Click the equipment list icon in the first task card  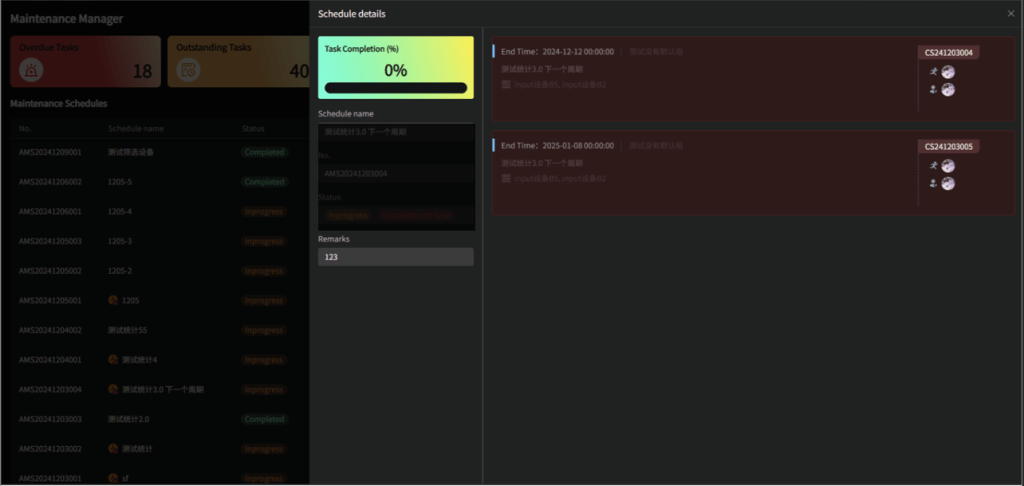point(506,85)
